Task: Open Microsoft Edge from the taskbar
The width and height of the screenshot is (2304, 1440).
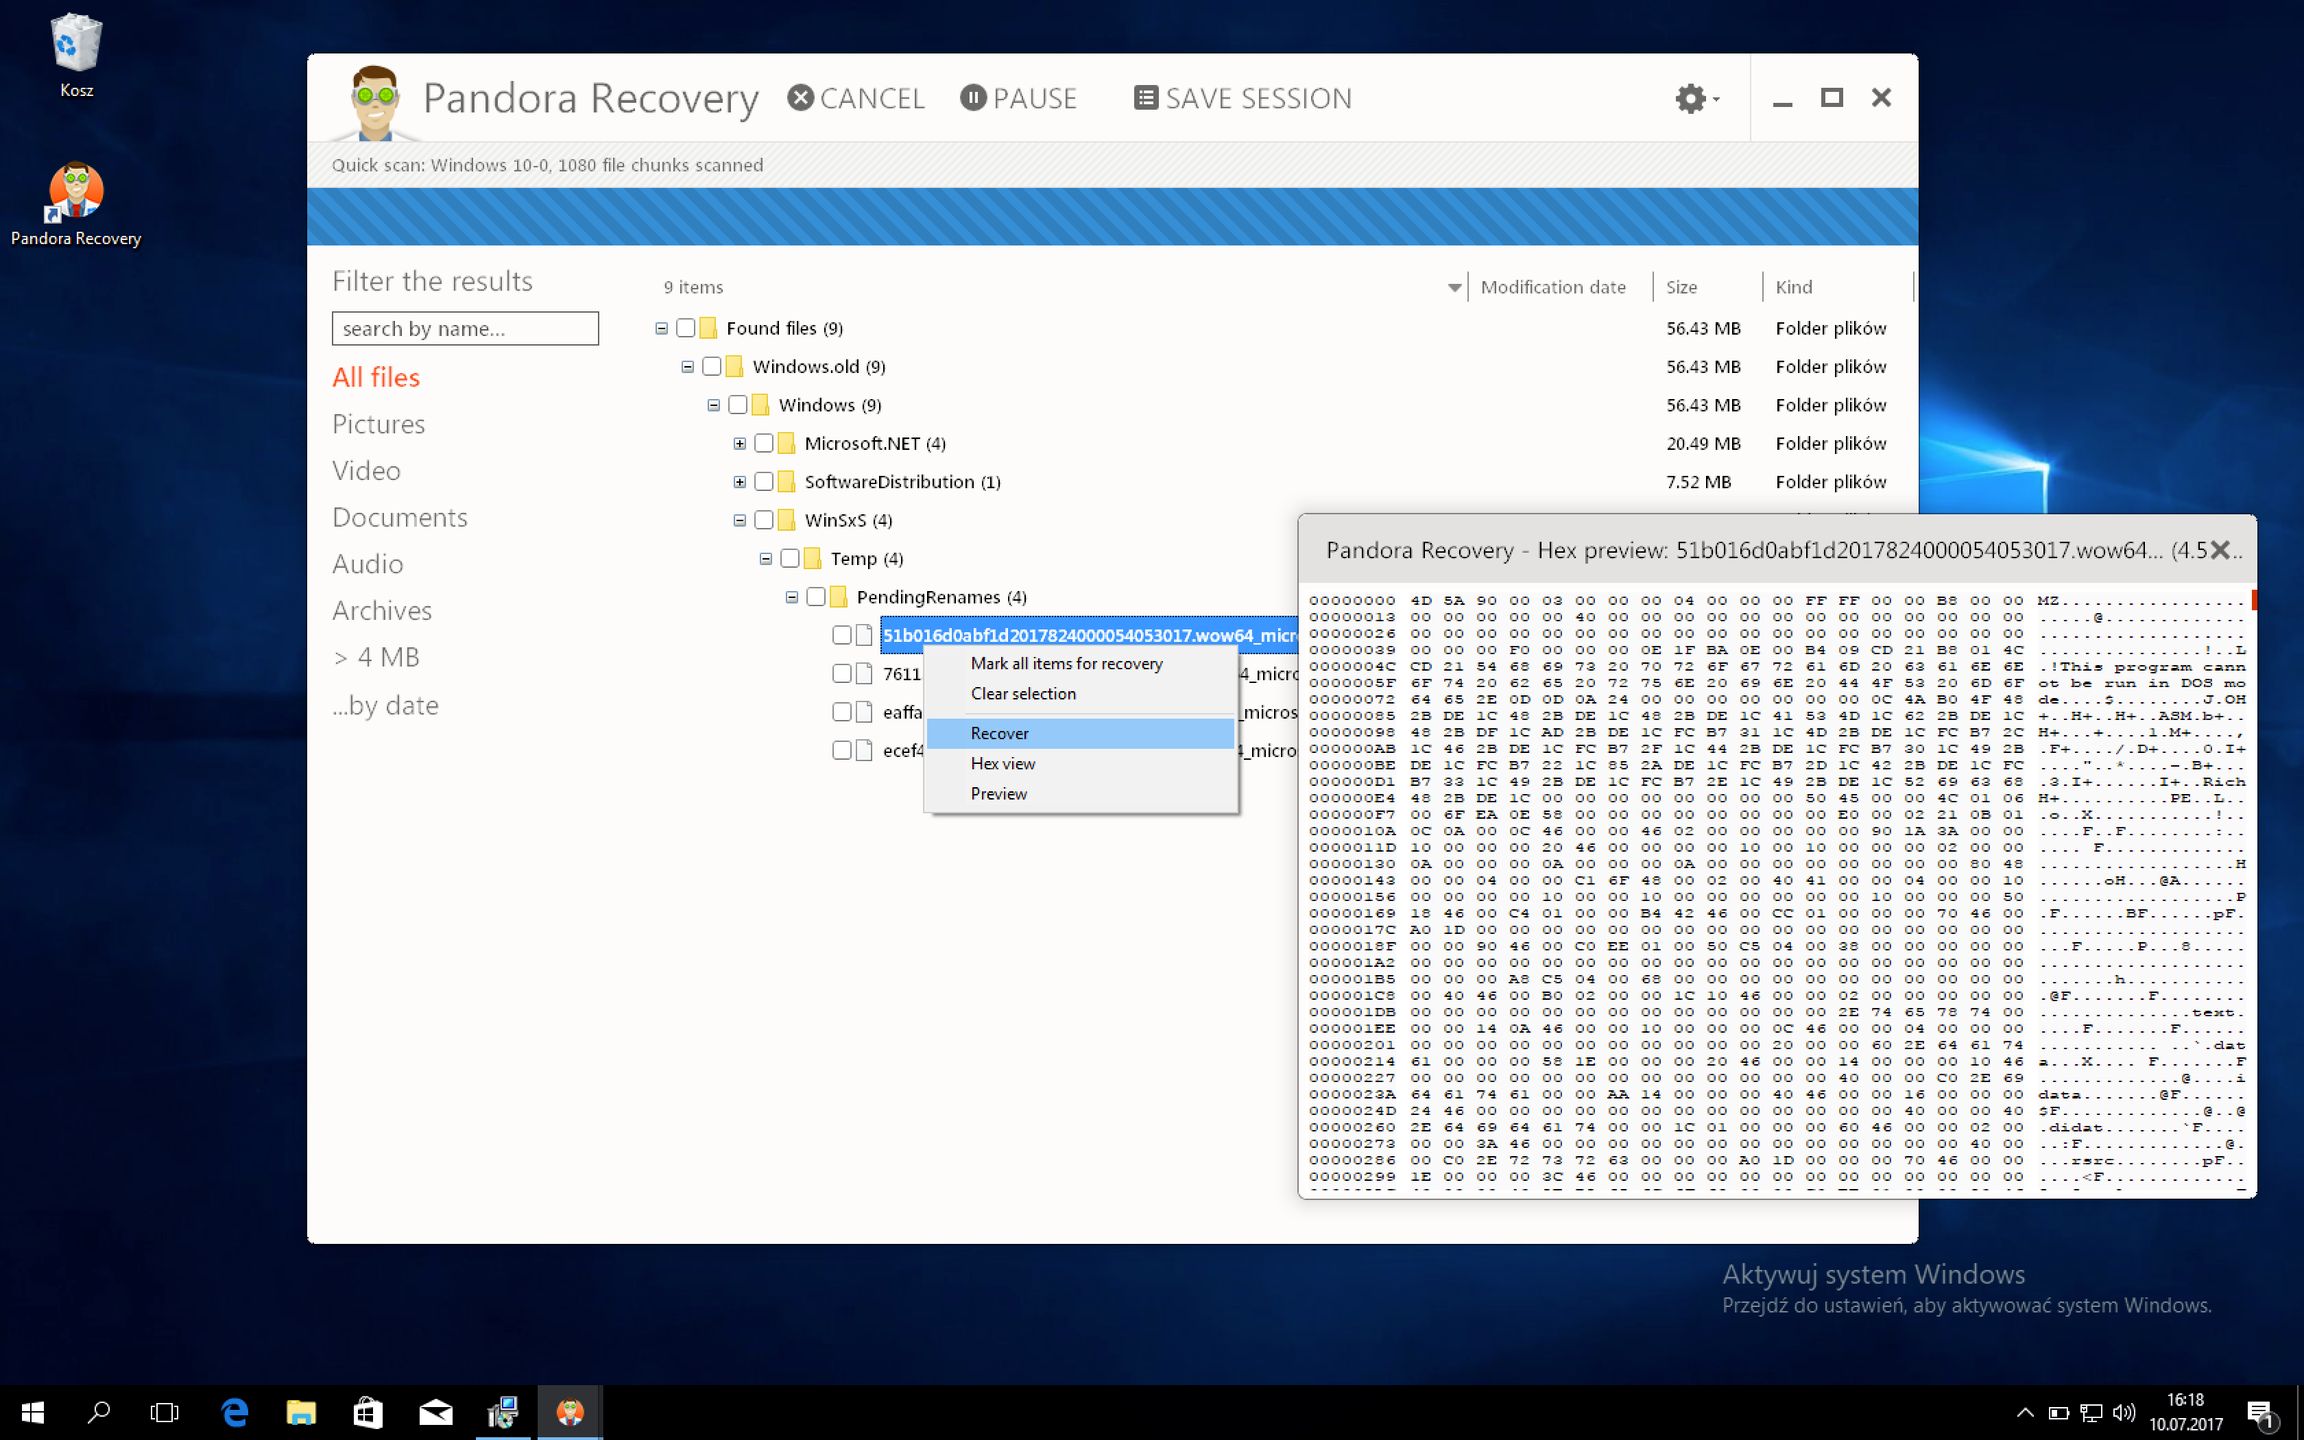Action: [235, 1412]
